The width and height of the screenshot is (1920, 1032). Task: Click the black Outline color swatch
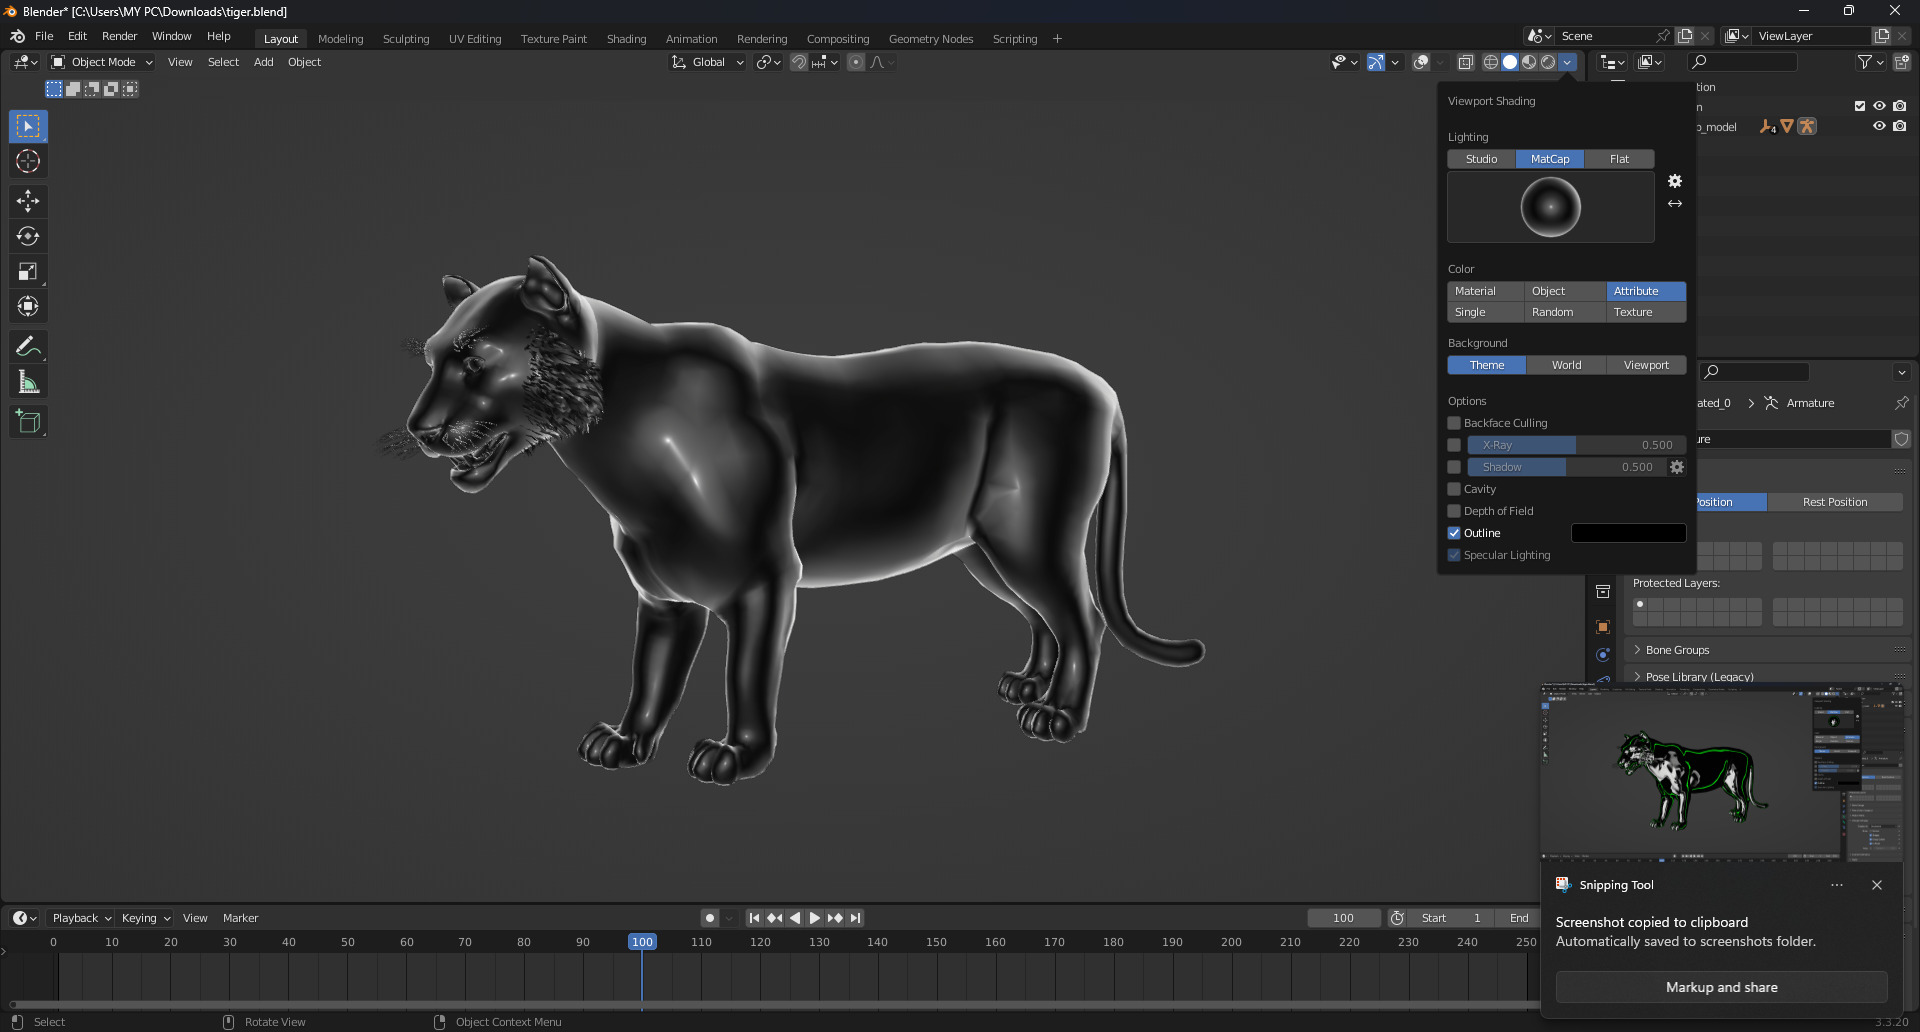click(x=1628, y=533)
